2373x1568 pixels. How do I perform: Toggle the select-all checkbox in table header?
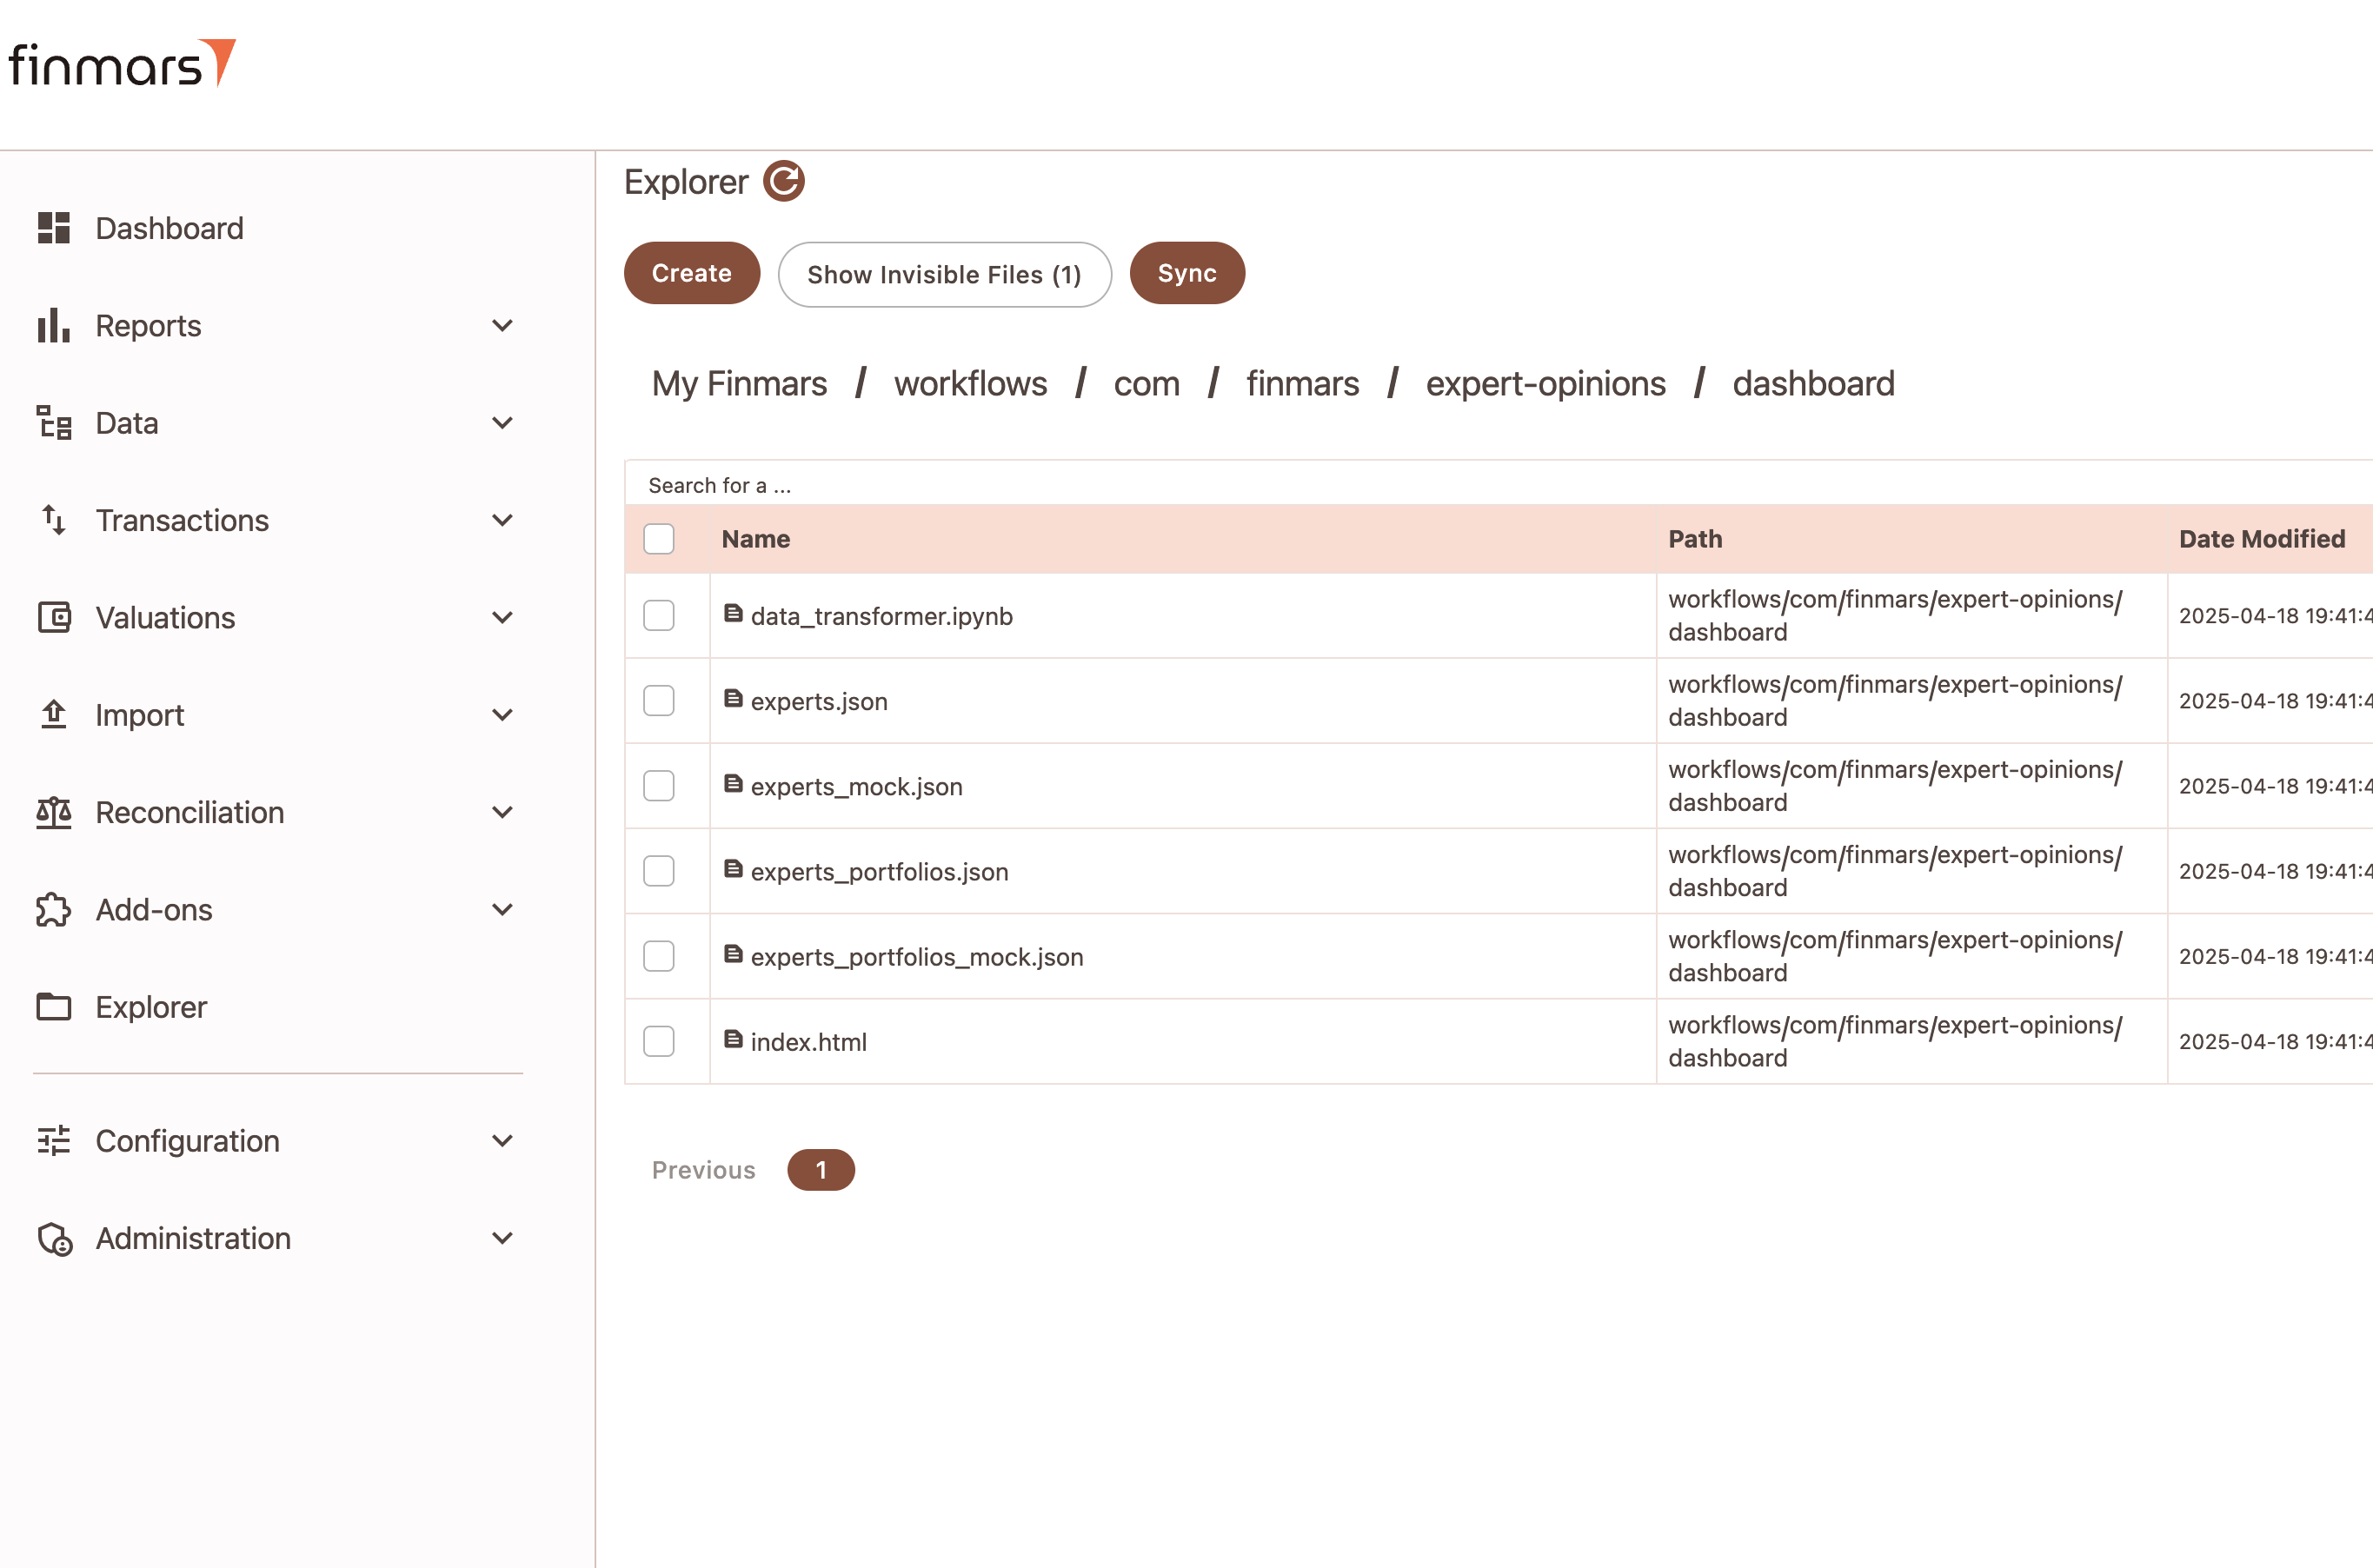[658, 539]
